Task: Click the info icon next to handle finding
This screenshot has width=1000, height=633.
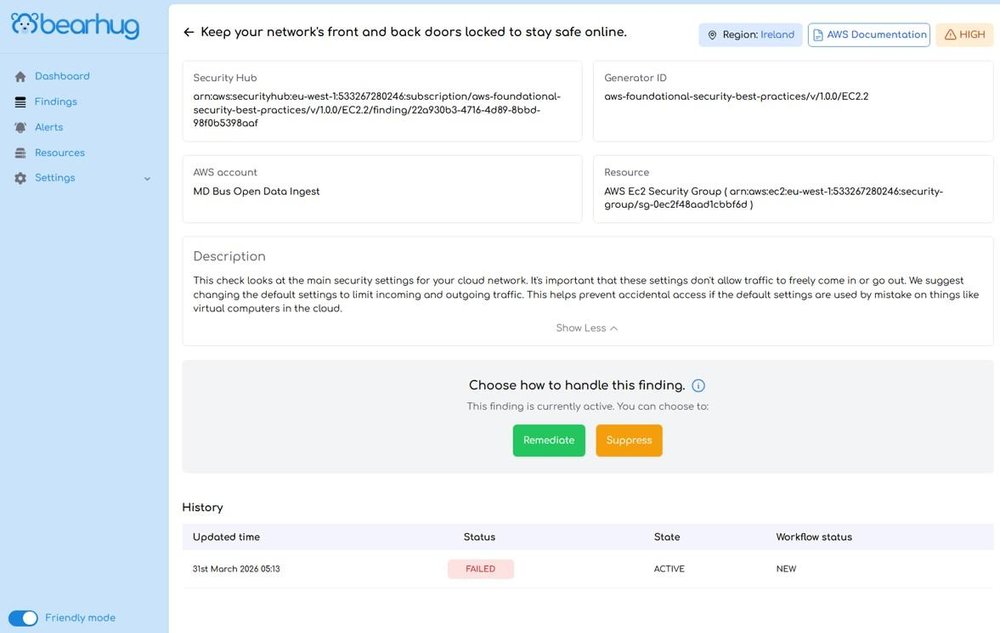Action: click(x=698, y=386)
